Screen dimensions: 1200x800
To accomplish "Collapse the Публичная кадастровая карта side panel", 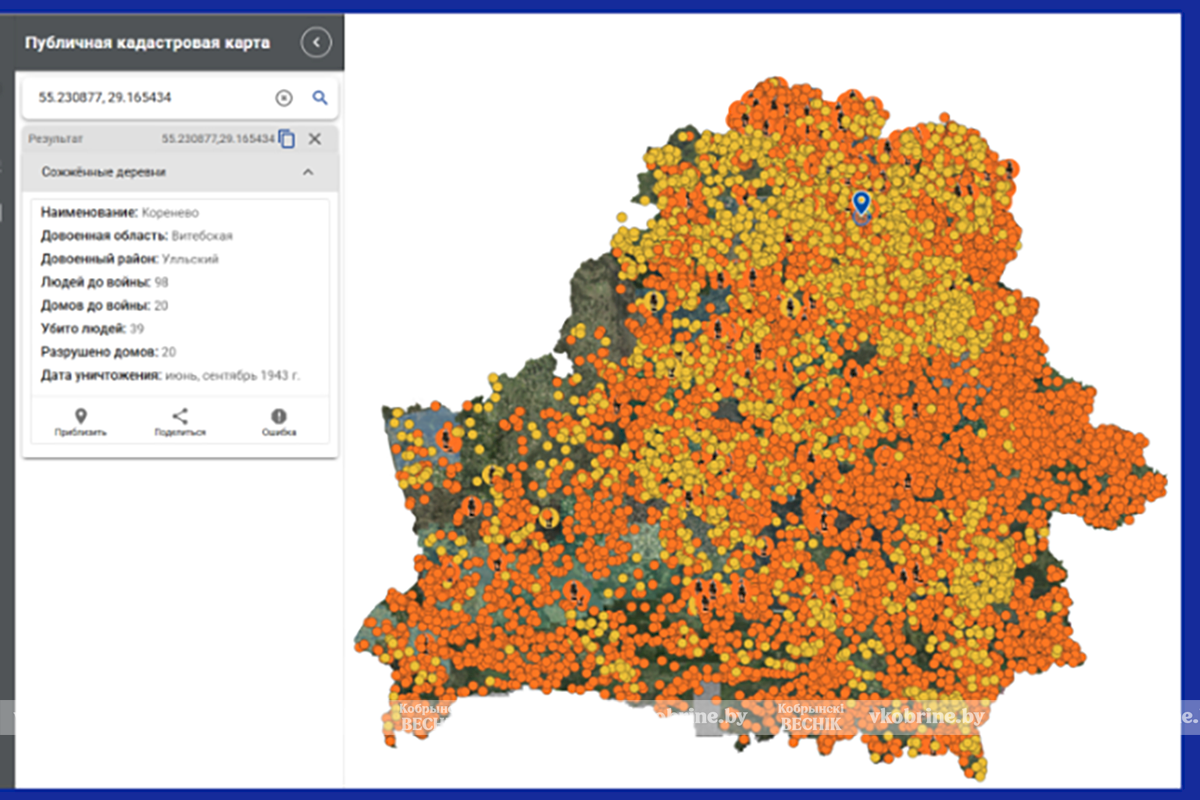I will tap(316, 43).
